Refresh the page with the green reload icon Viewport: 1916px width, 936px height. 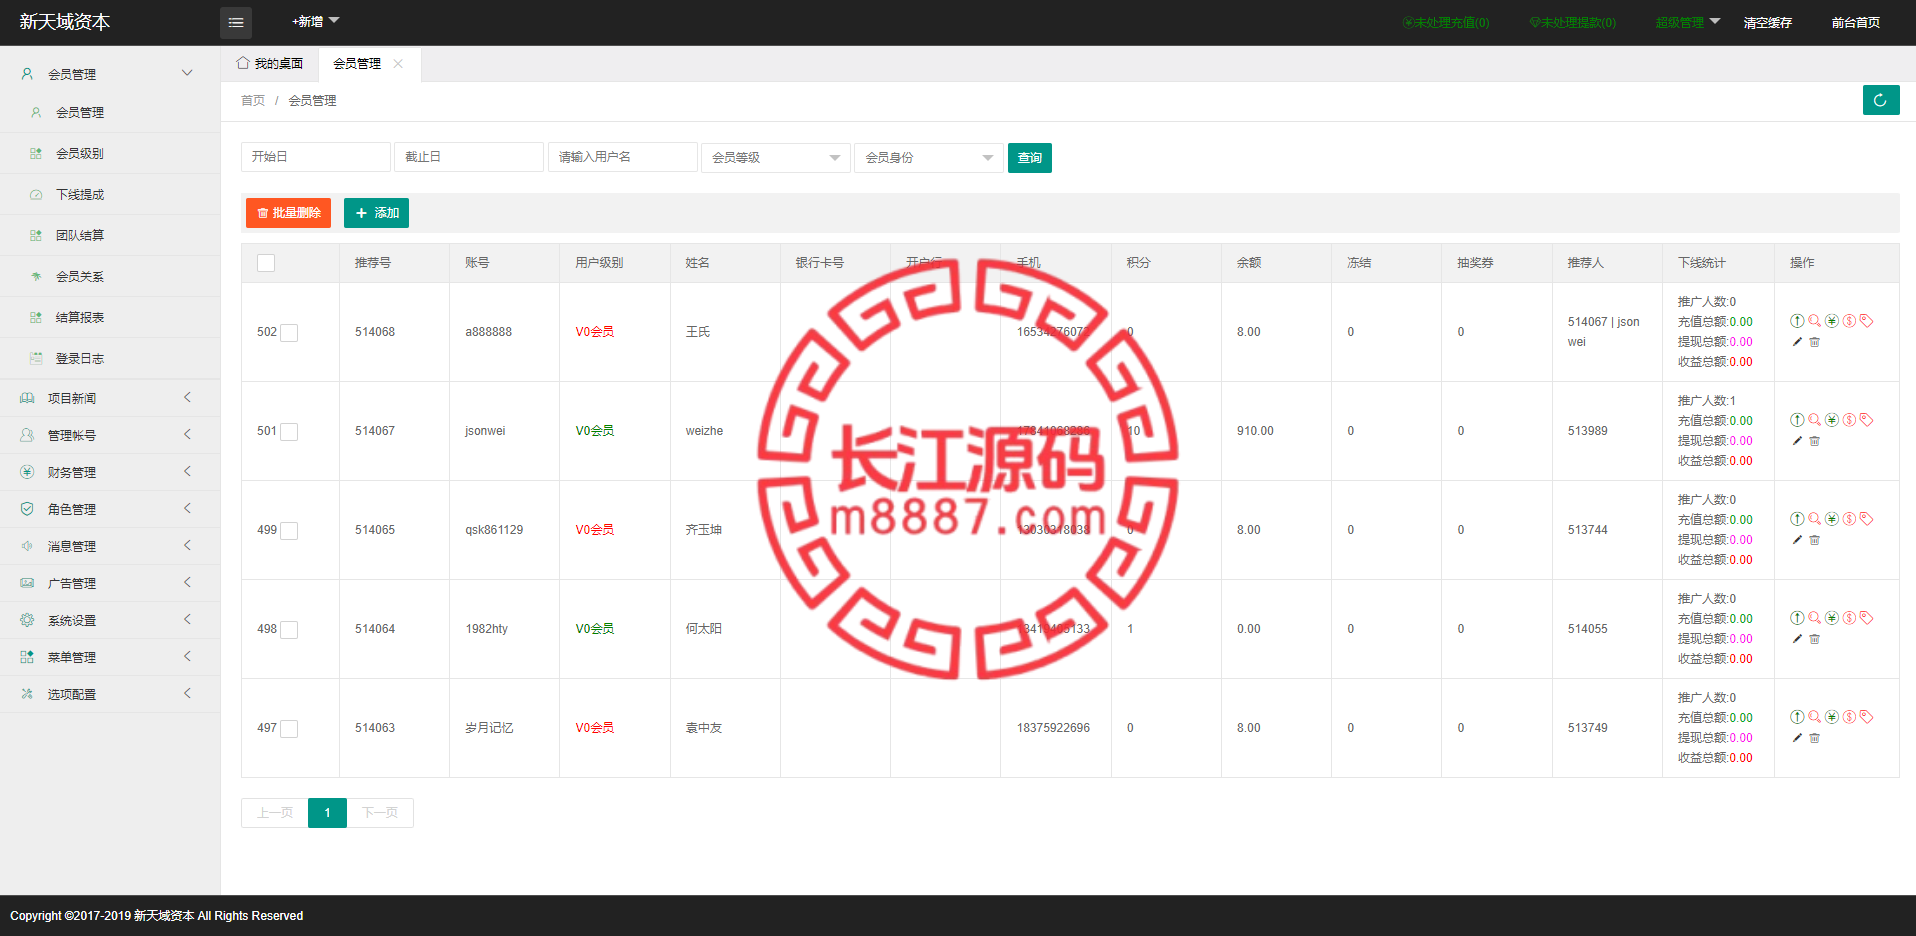point(1880,100)
